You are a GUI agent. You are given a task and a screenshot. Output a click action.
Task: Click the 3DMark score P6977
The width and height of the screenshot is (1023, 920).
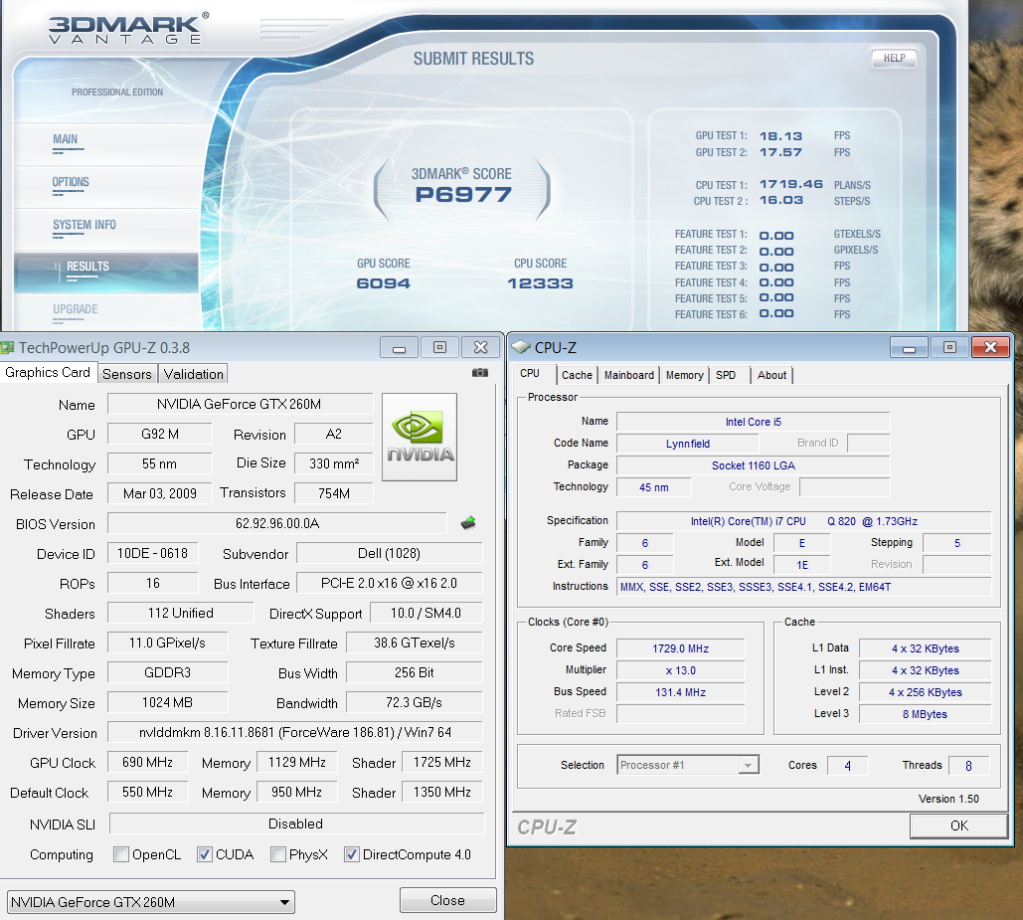point(463,194)
